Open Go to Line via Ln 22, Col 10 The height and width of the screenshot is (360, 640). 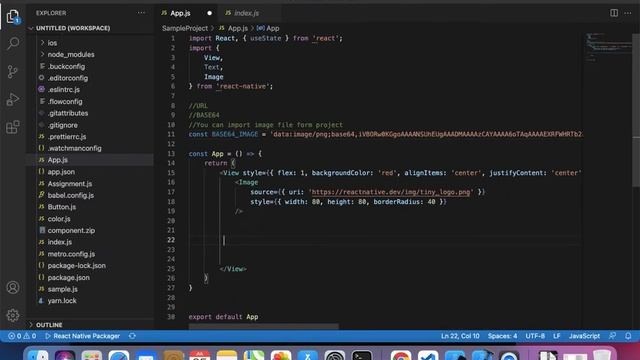[x=460, y=336]
